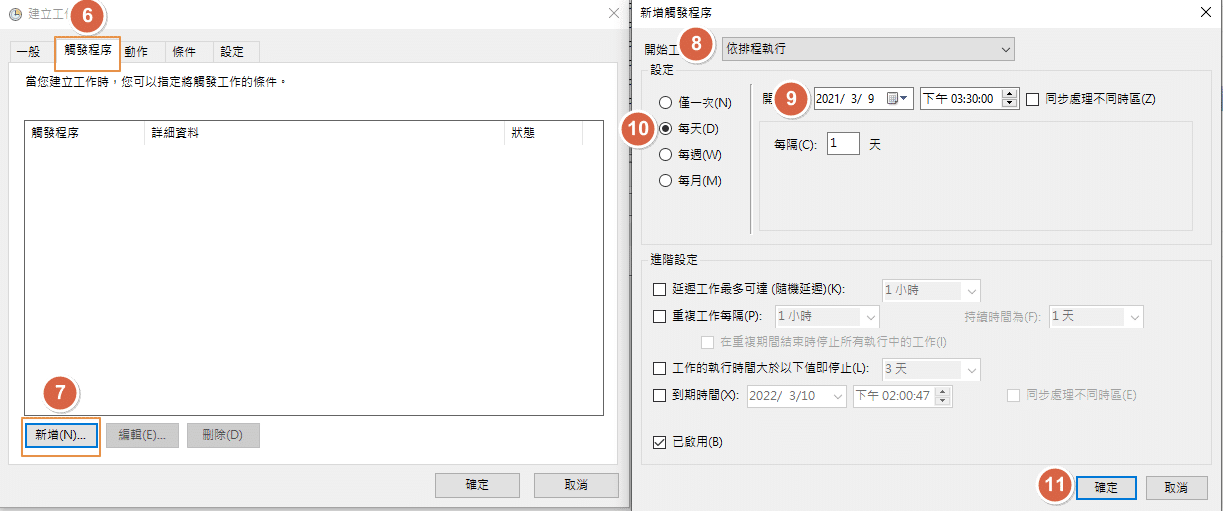Cancel the new trigger dialog

pyautogui.click(x=1176, y=487)
